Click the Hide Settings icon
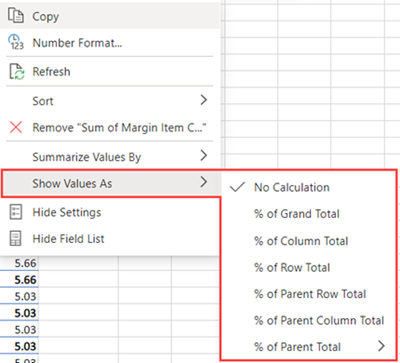The height and width of the screenshot is (363, 400). [x=16, y=212]
